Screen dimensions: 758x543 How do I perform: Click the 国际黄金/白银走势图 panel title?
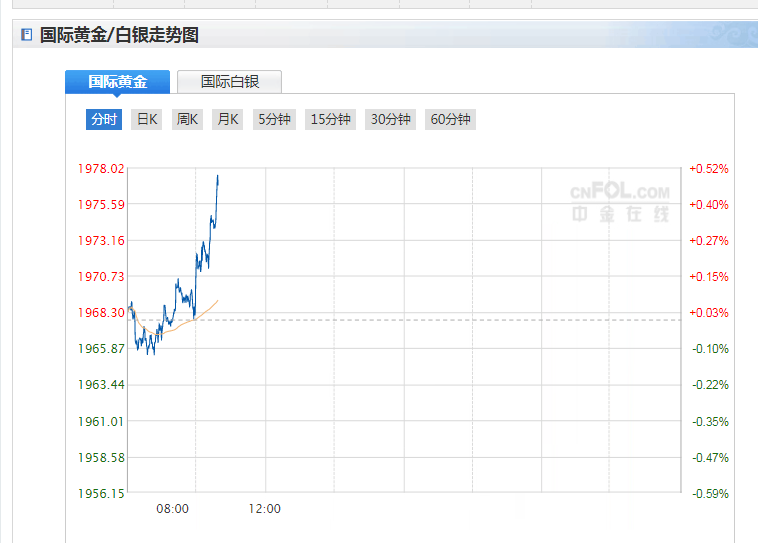pyautogui.click(x=119, y=35)
